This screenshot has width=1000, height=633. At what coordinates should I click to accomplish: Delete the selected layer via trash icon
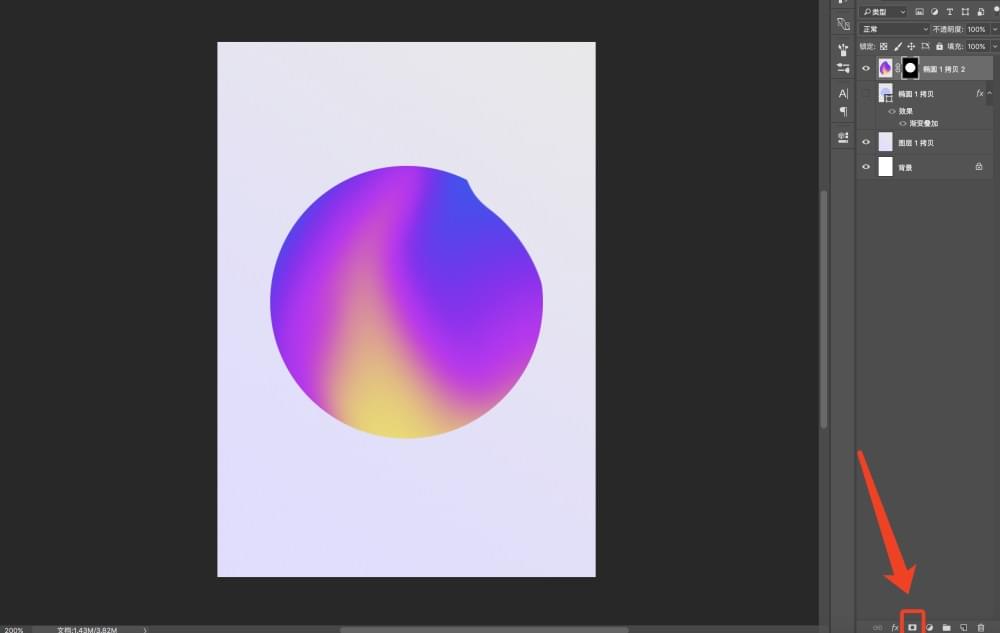pyautogui.click(x=980, y=627)
